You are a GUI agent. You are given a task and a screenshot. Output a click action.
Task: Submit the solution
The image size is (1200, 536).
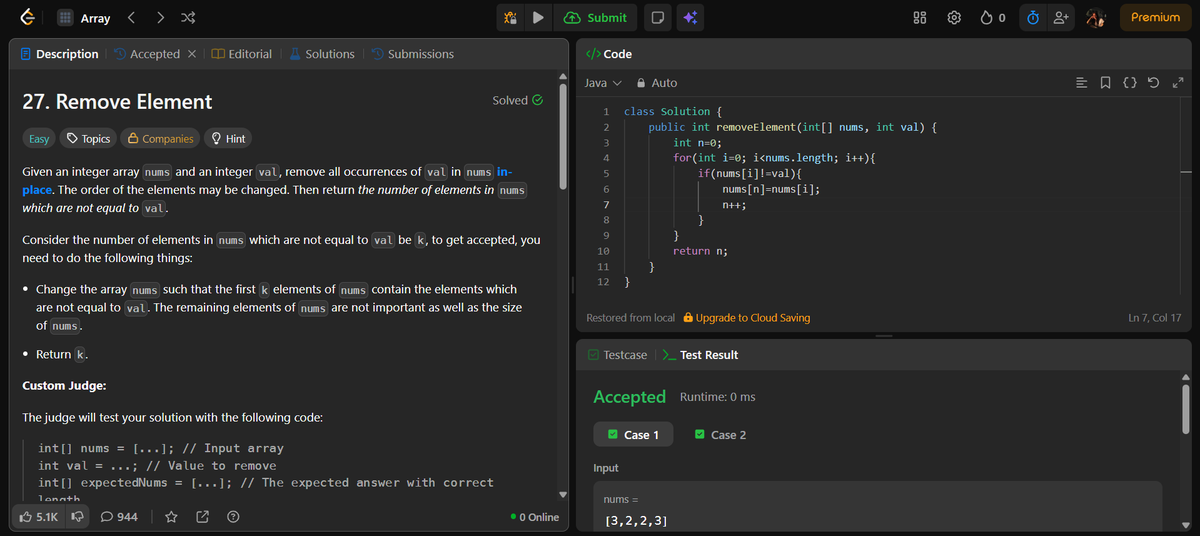[x=596, y=18]
